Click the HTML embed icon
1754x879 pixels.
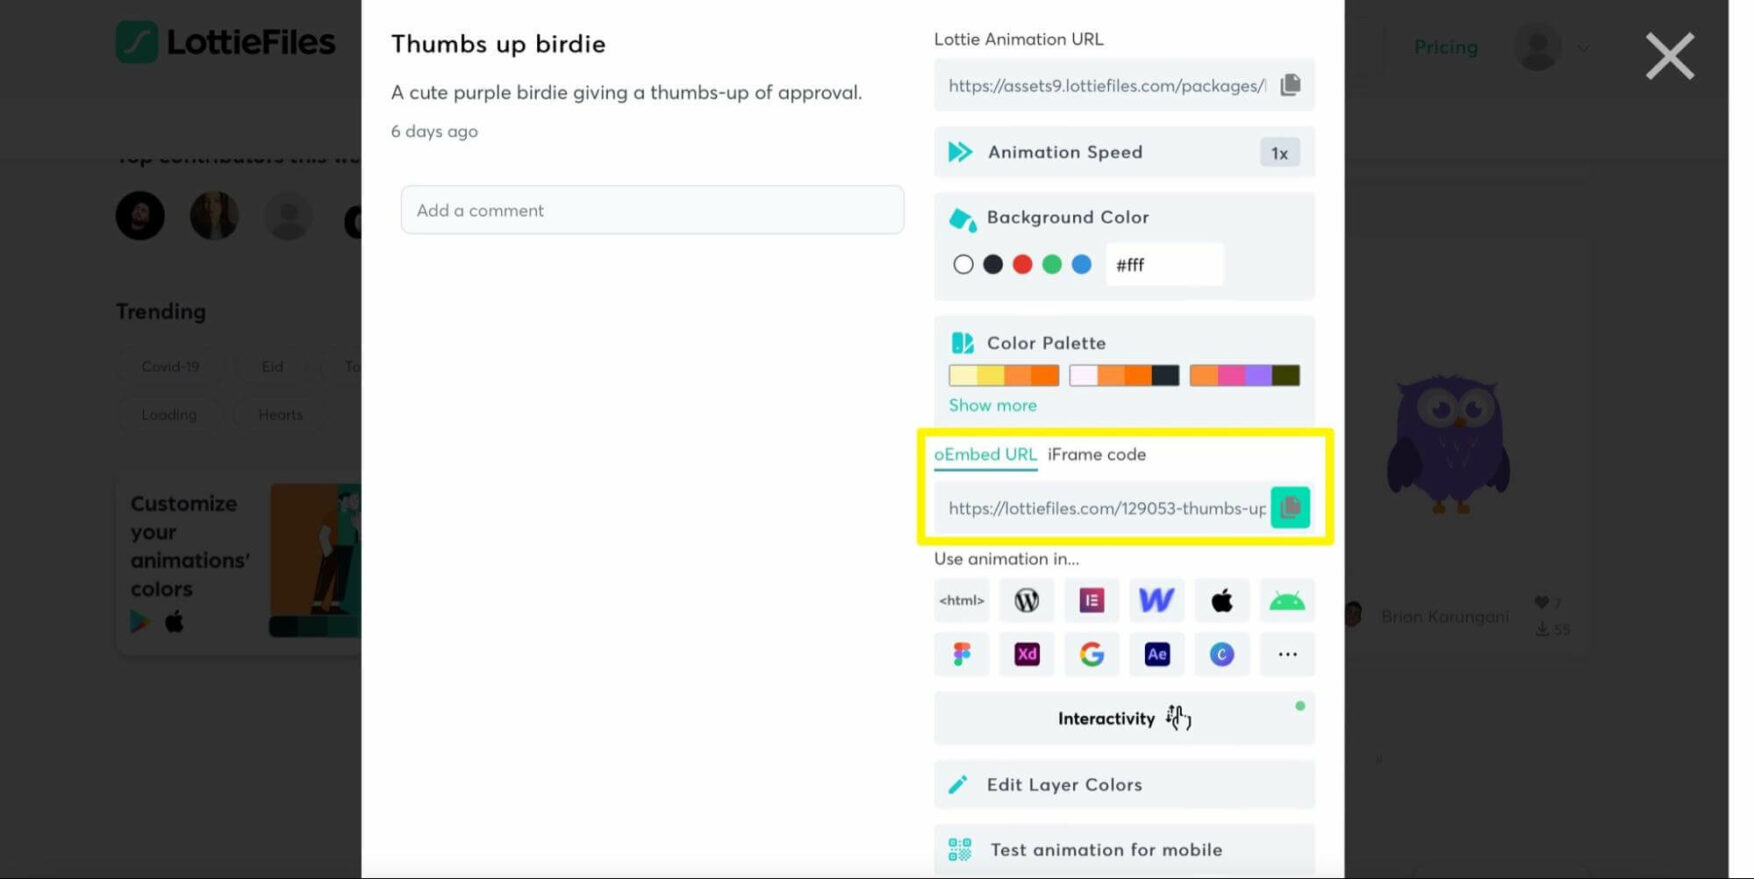[x=961, y=600]
